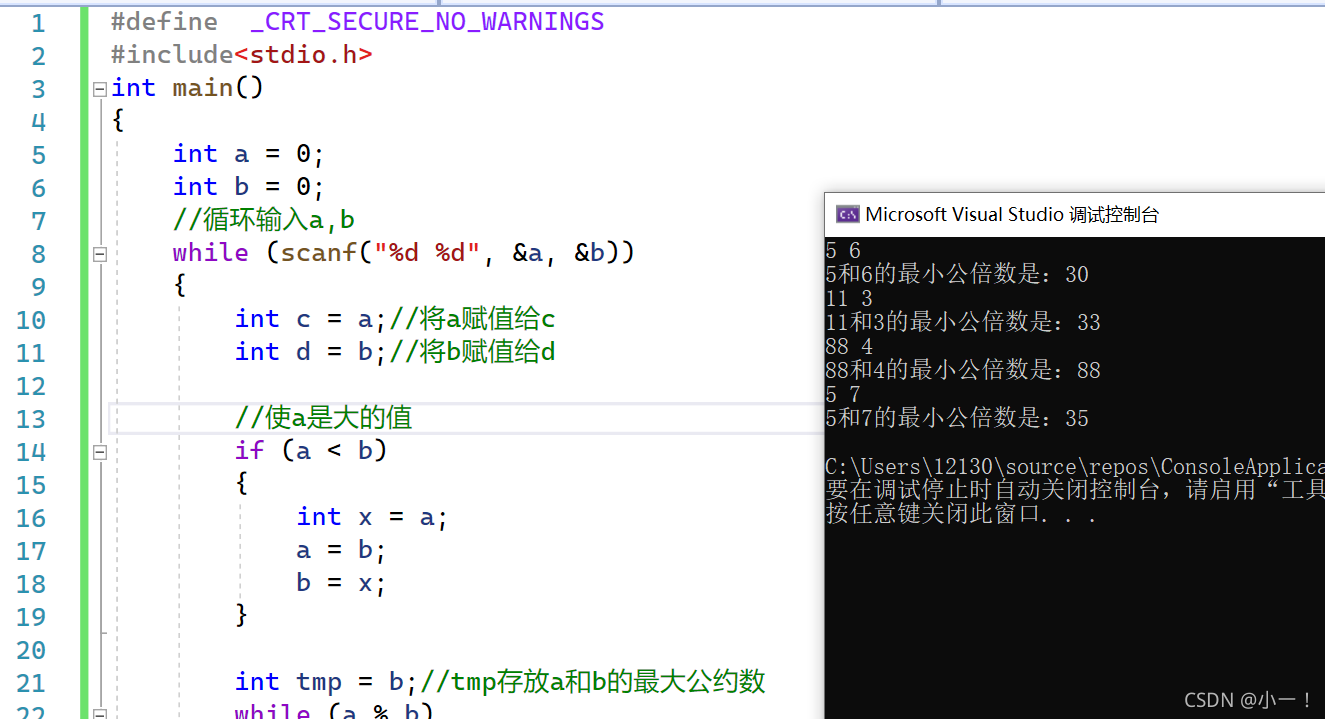Click the 'int main()' declaration
Image resolution: width=1325 pixels, height=719 pixels.
(x=187, y=88)
